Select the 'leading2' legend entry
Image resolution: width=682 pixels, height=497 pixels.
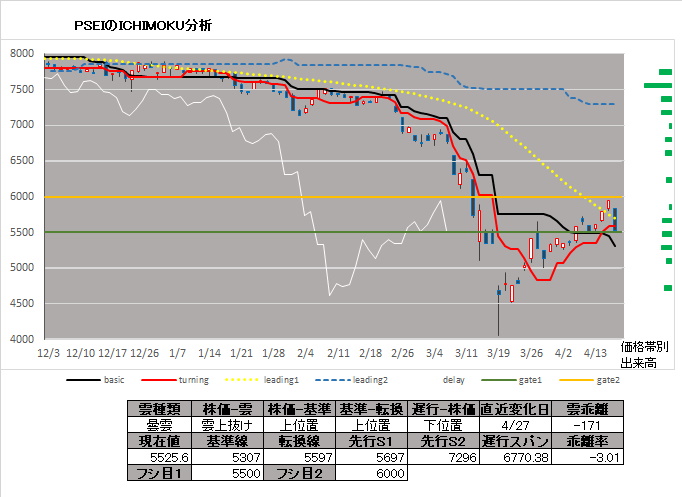point(351,380)
